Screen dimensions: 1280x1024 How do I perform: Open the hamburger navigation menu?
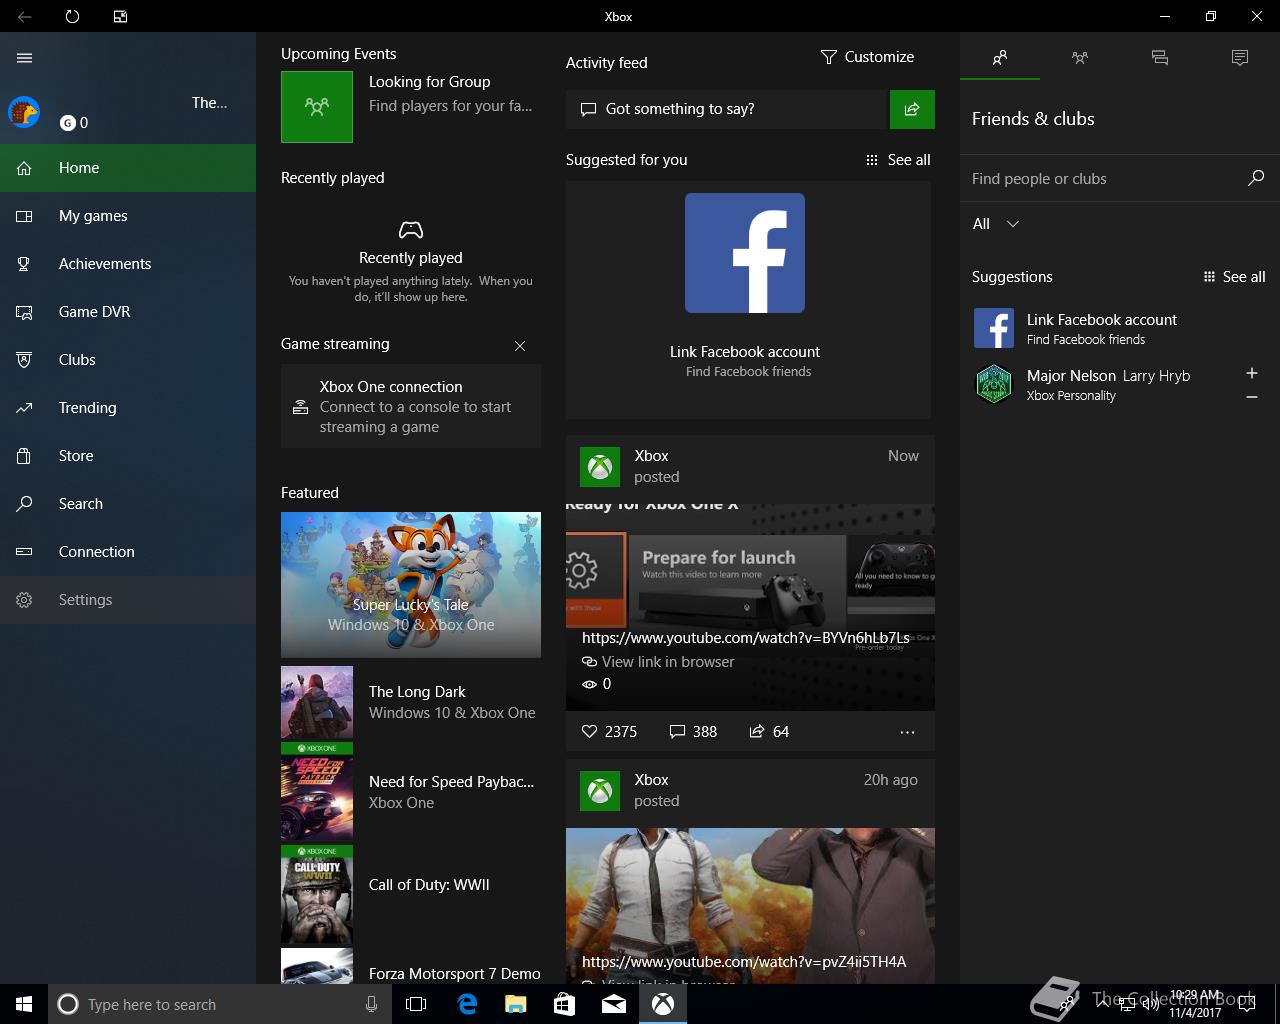click(25, 58)
